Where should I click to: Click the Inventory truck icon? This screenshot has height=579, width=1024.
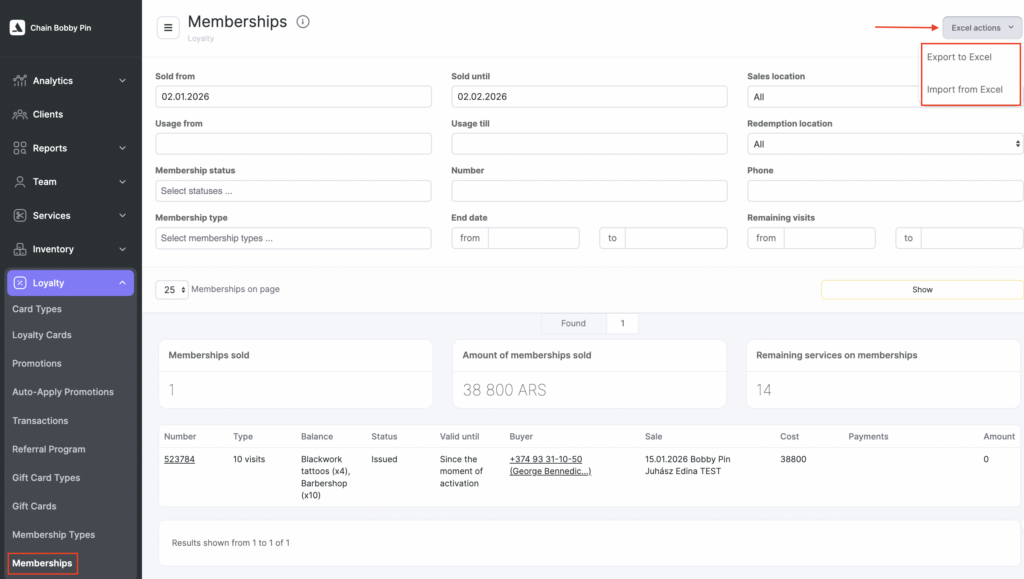20,249
